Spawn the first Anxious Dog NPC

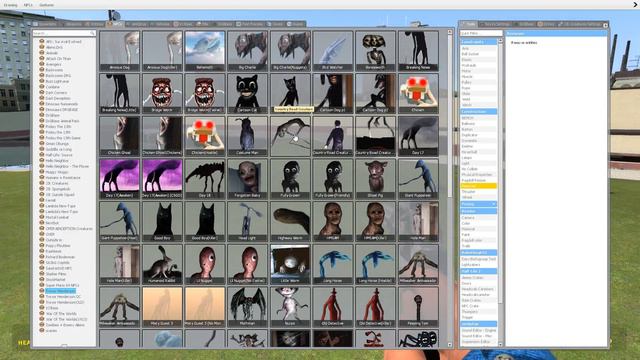(119, 51)
